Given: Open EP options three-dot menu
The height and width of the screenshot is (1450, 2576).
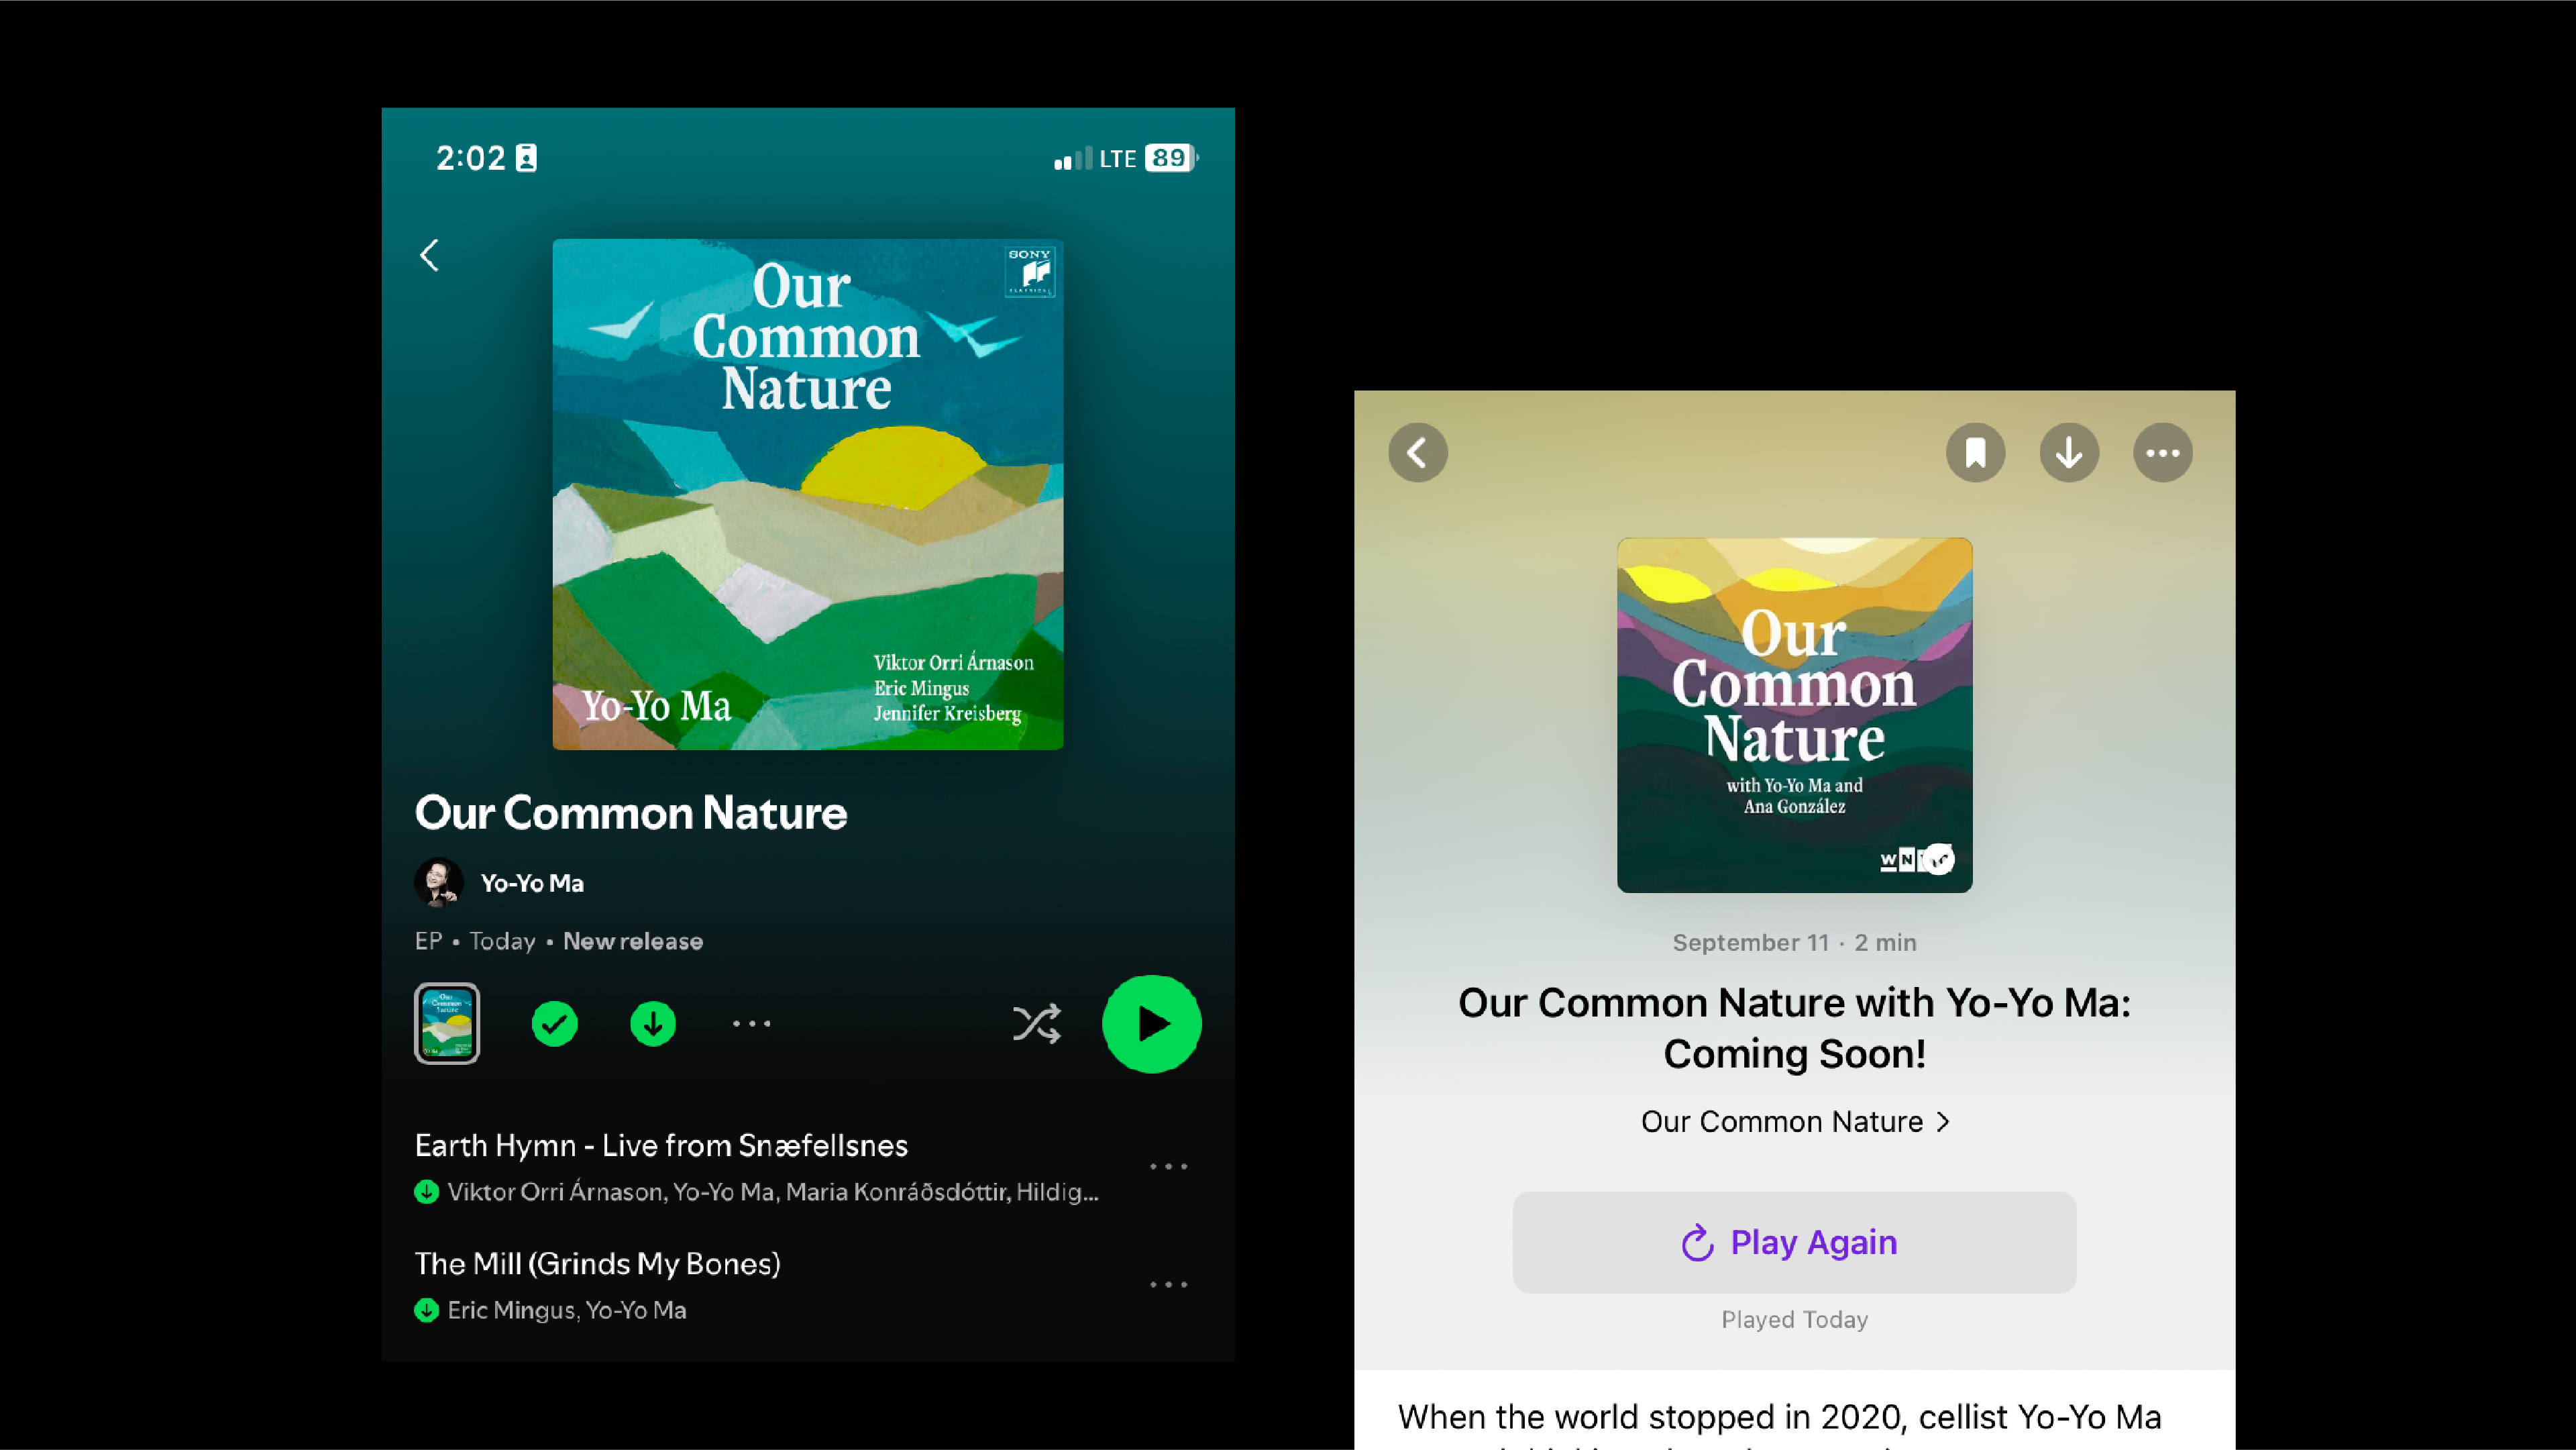Looking at the screenshot, I should click(751, 1024).
